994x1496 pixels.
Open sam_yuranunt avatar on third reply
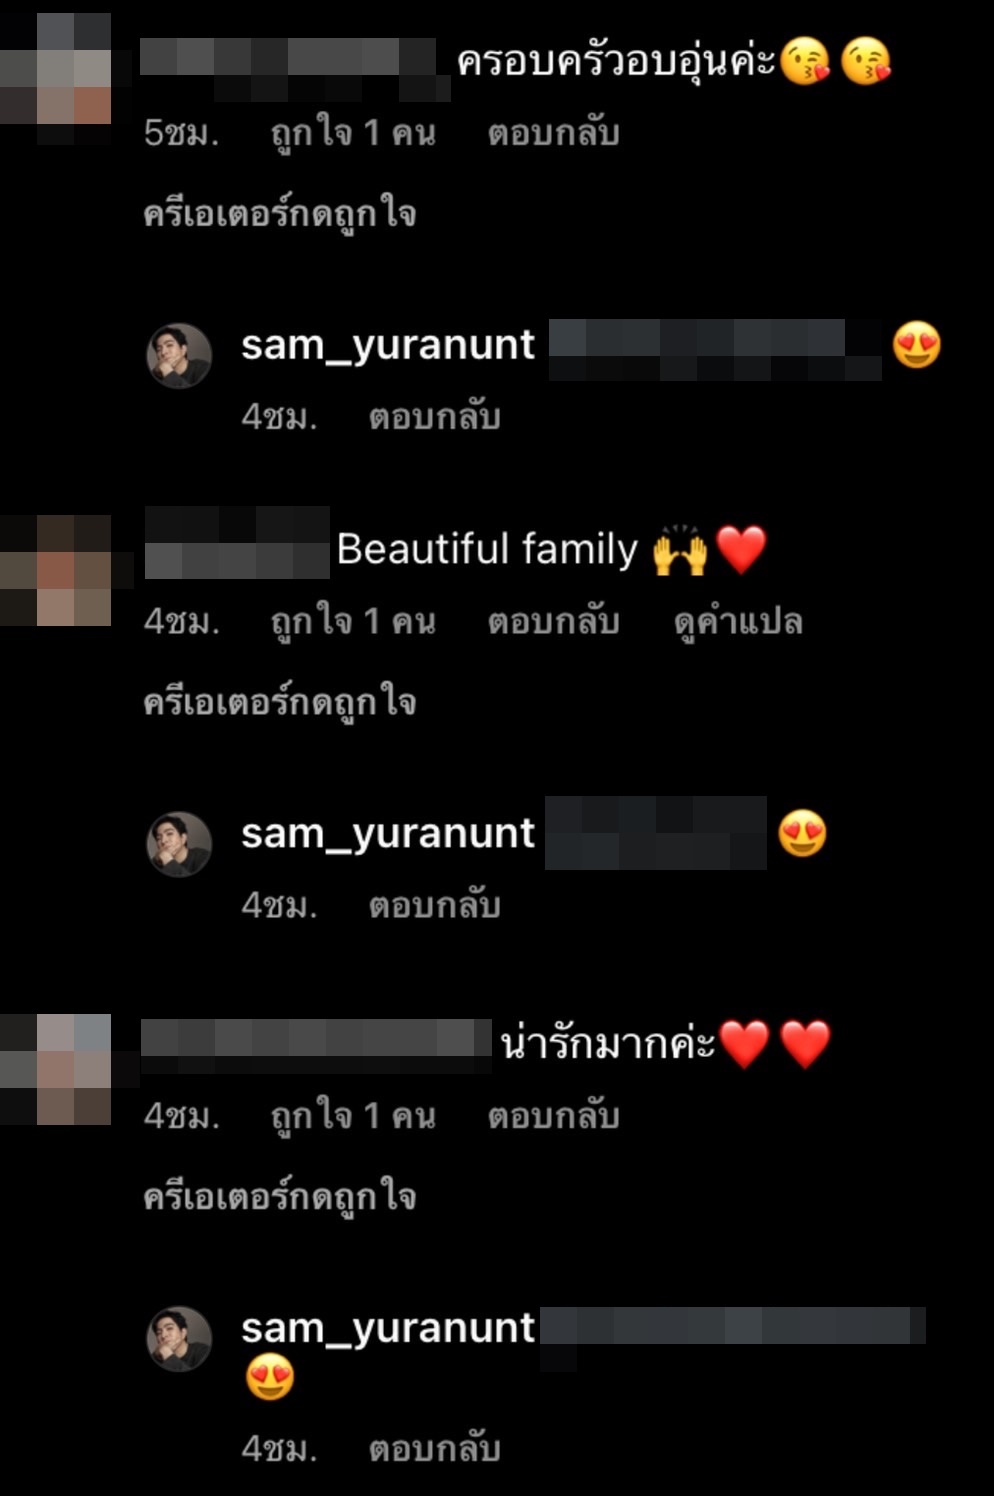tap(180, 1338)
